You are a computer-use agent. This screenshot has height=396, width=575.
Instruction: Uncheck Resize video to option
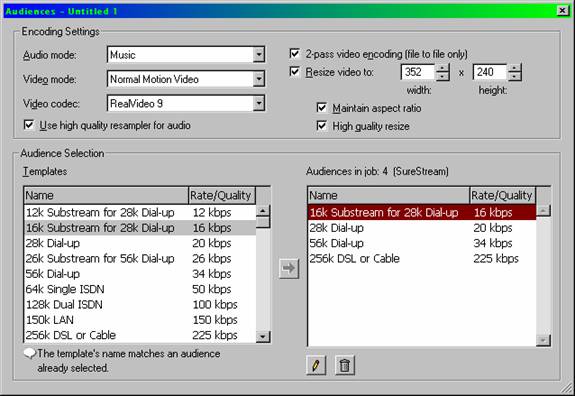294,72
